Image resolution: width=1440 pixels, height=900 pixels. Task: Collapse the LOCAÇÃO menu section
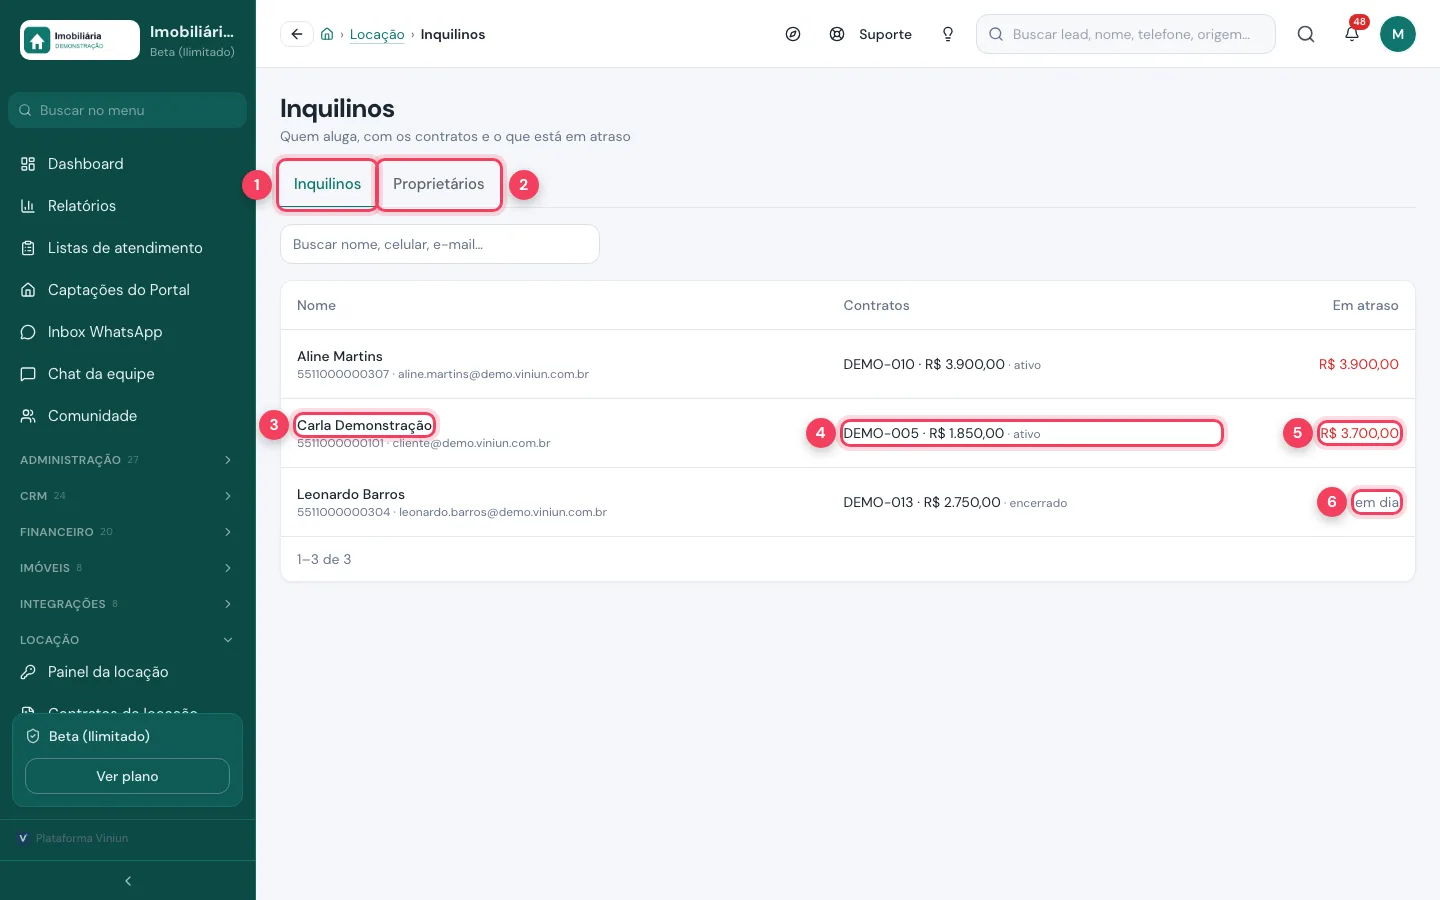128,640
